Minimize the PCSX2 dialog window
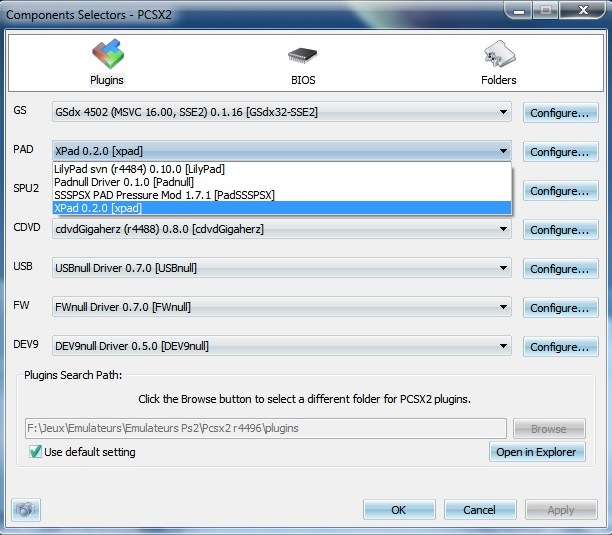Image resolution: width=612 pixels, height=535 pixels. coord(519,11)
